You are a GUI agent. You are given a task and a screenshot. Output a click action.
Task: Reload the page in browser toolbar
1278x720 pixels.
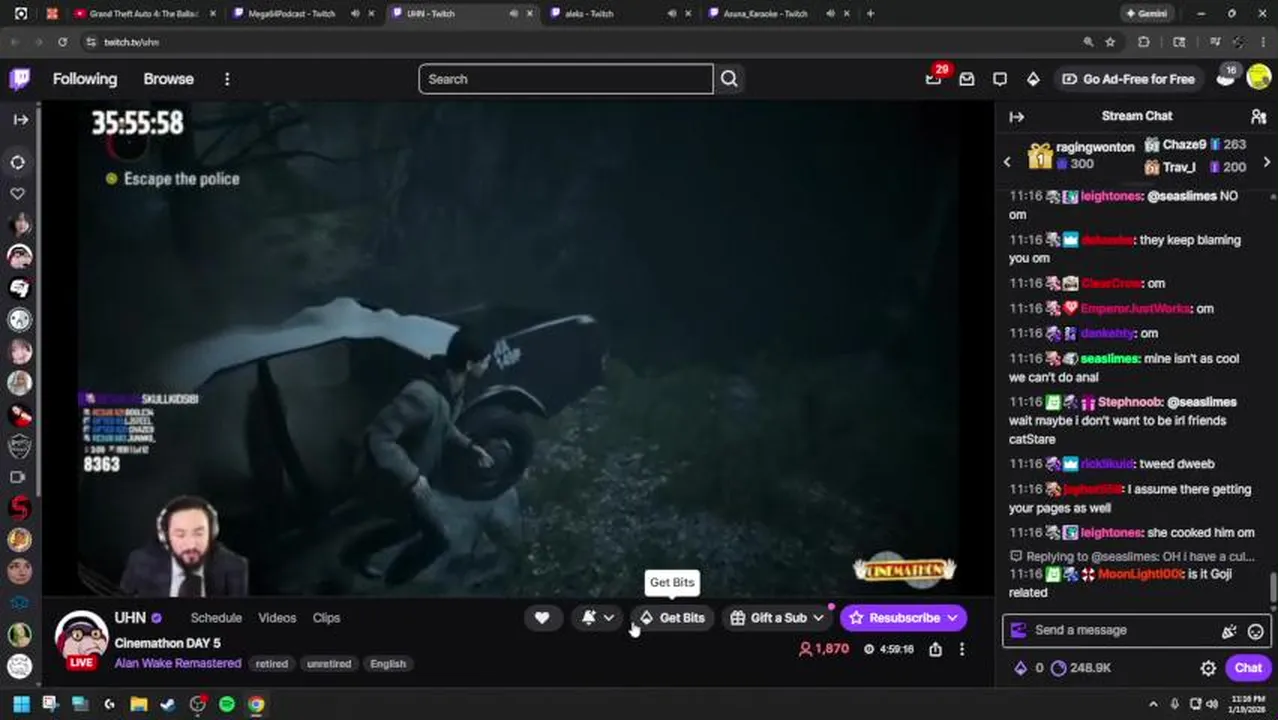click(x=62, y=42)
